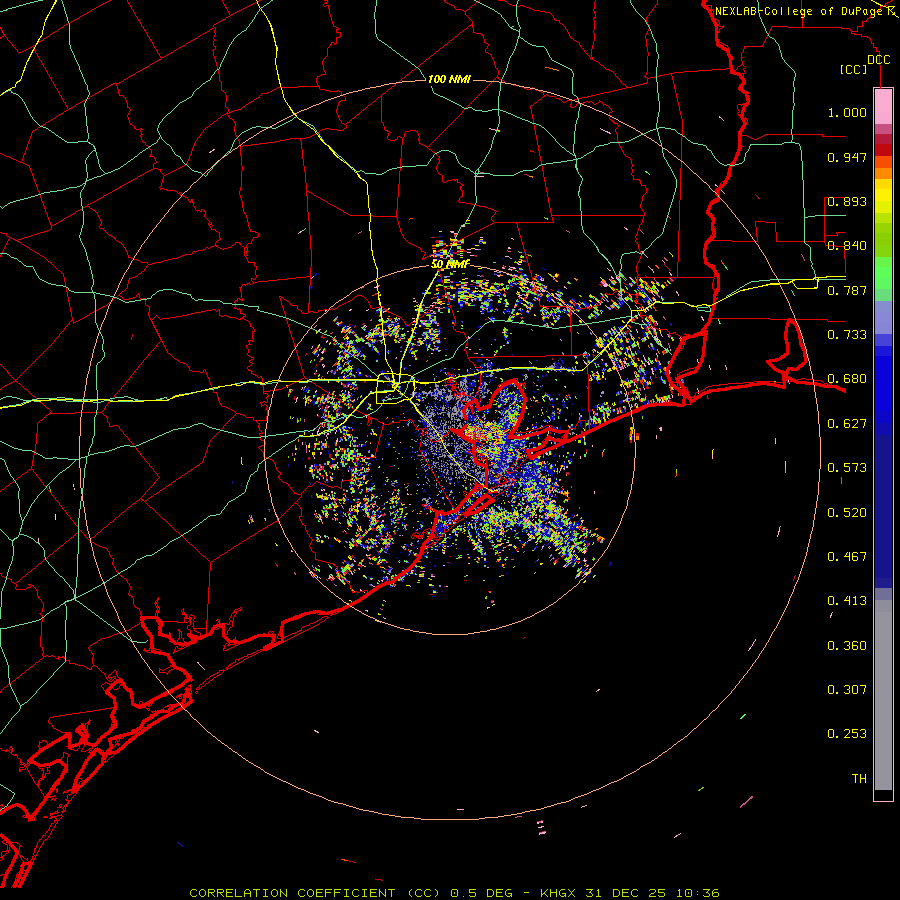Click the KHGX radar site identifier
The width and height of the screenshot is (900, 900).
[x=557, y=893]
